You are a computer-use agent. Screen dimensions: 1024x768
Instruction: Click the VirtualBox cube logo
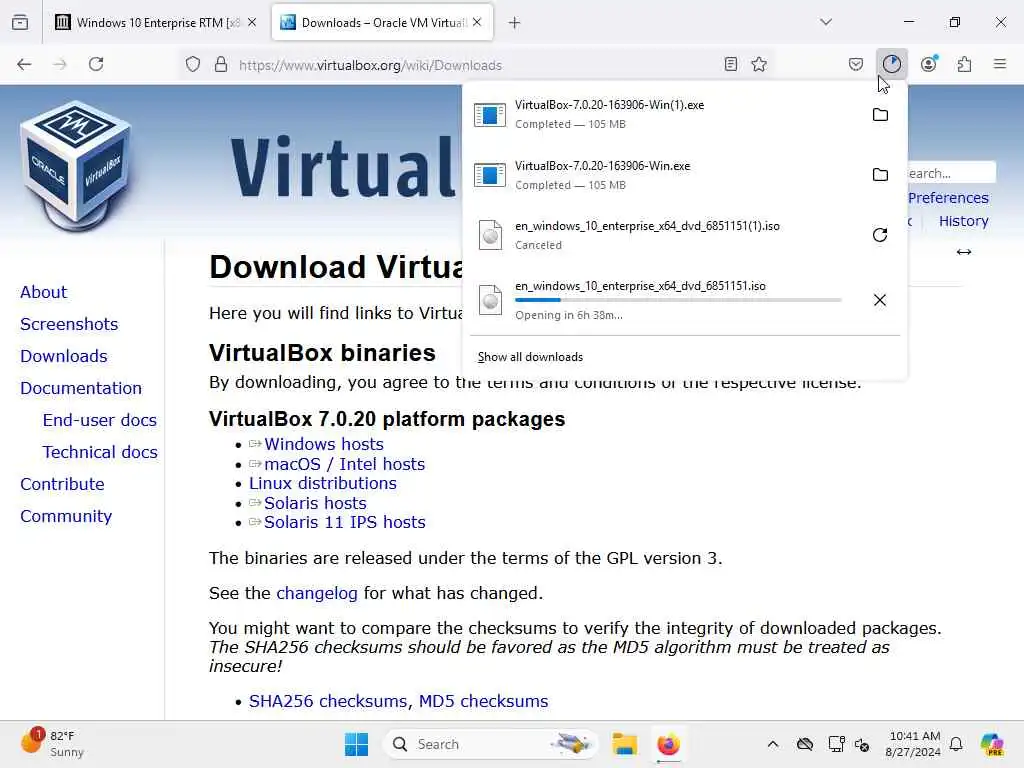pyautogui.click(x=76, y=165)
